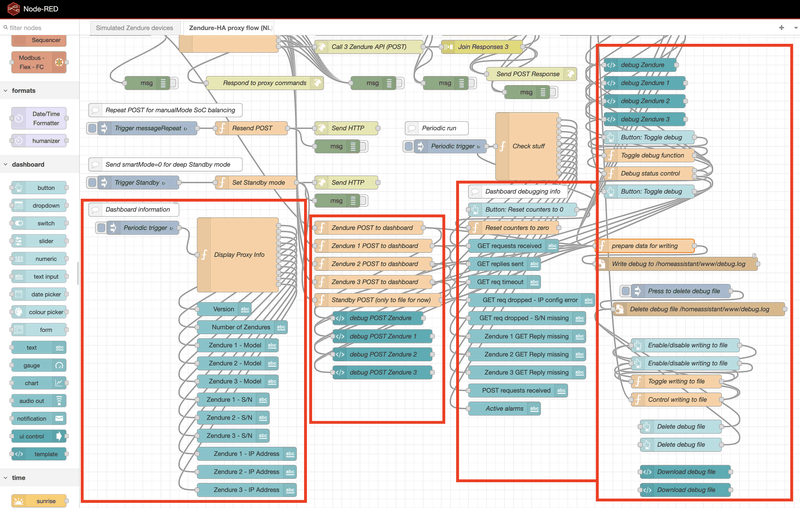Select the GET requests received text node
The image size is (800, 508).
click(513, 246)
